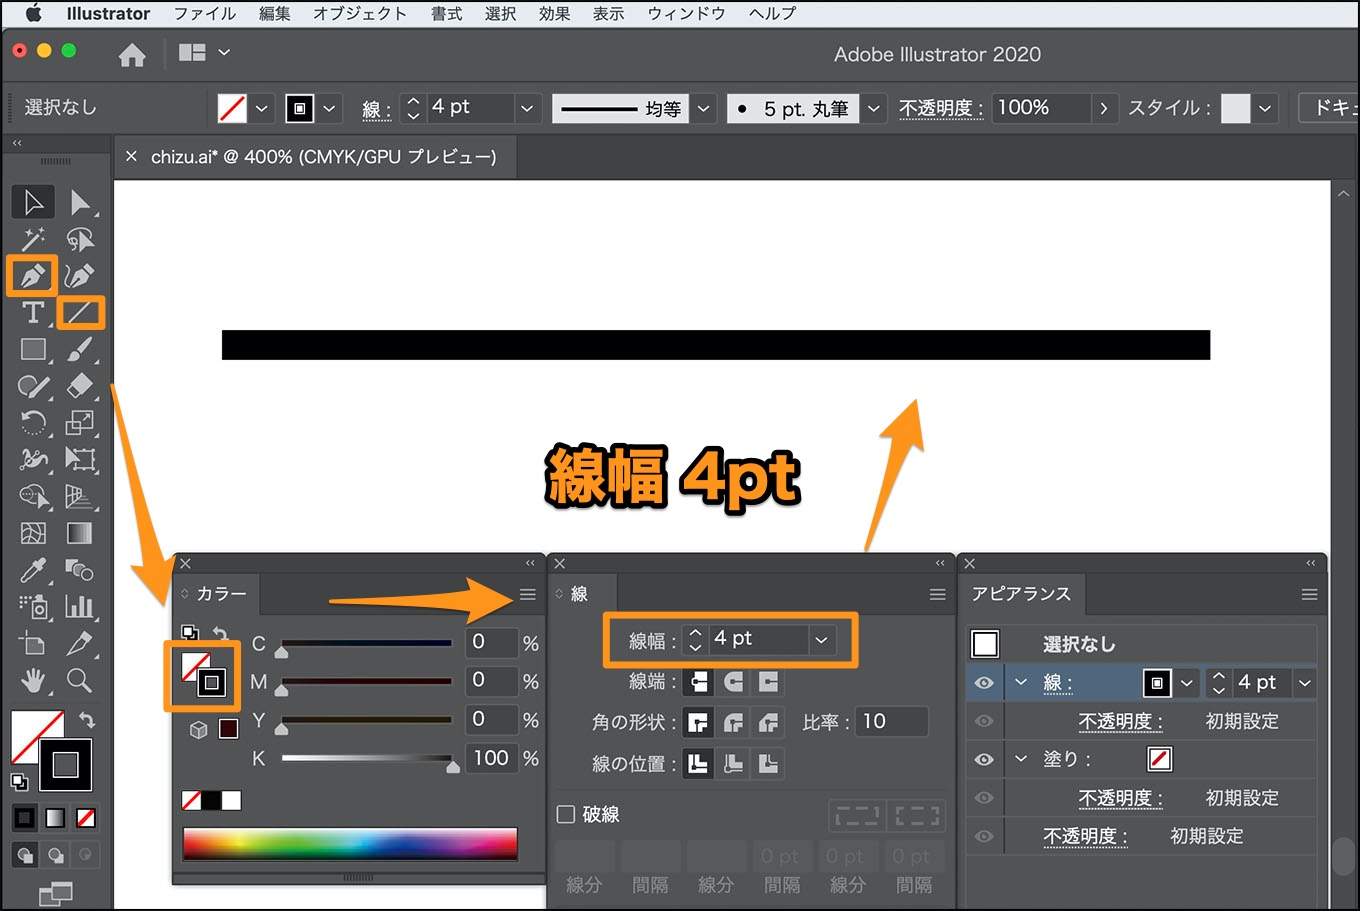Open 均等 width profile dropdown
1360x911 pixels.
click(704, 108)
